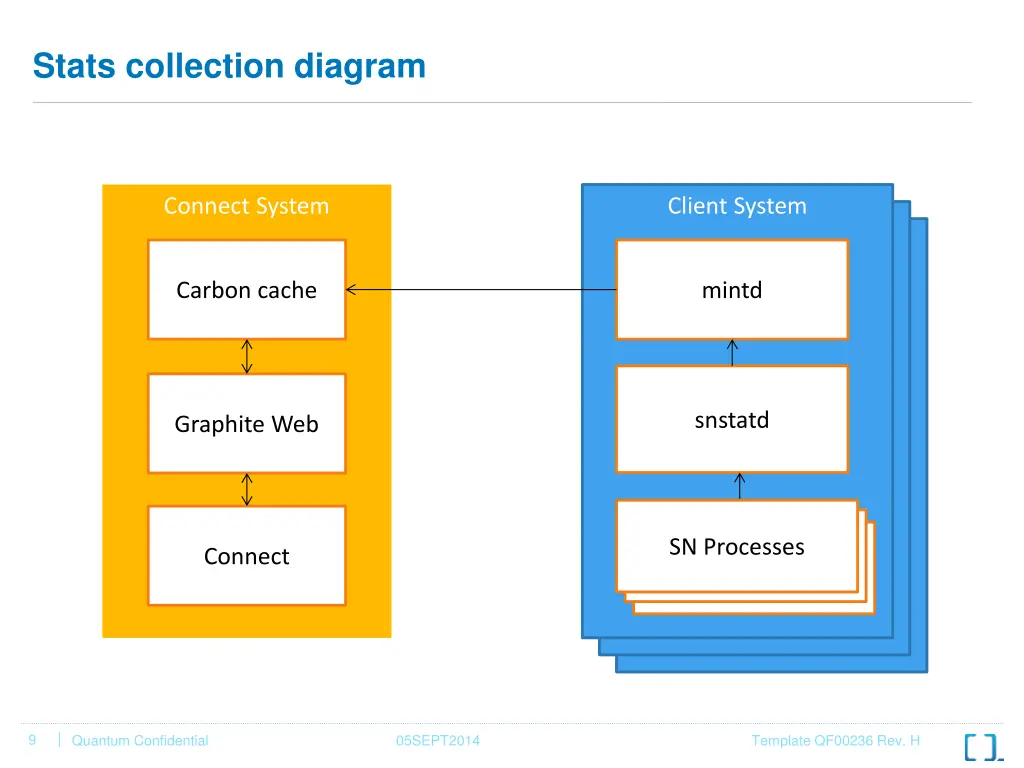Click the slide number 9 in footer
1024x768 pixels.
[32, 740]
